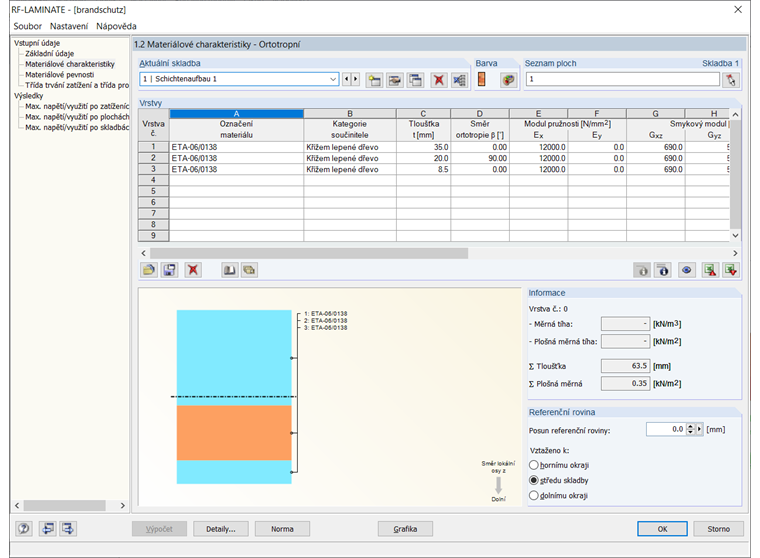Open help with the question mark icon

pos(24,528)
